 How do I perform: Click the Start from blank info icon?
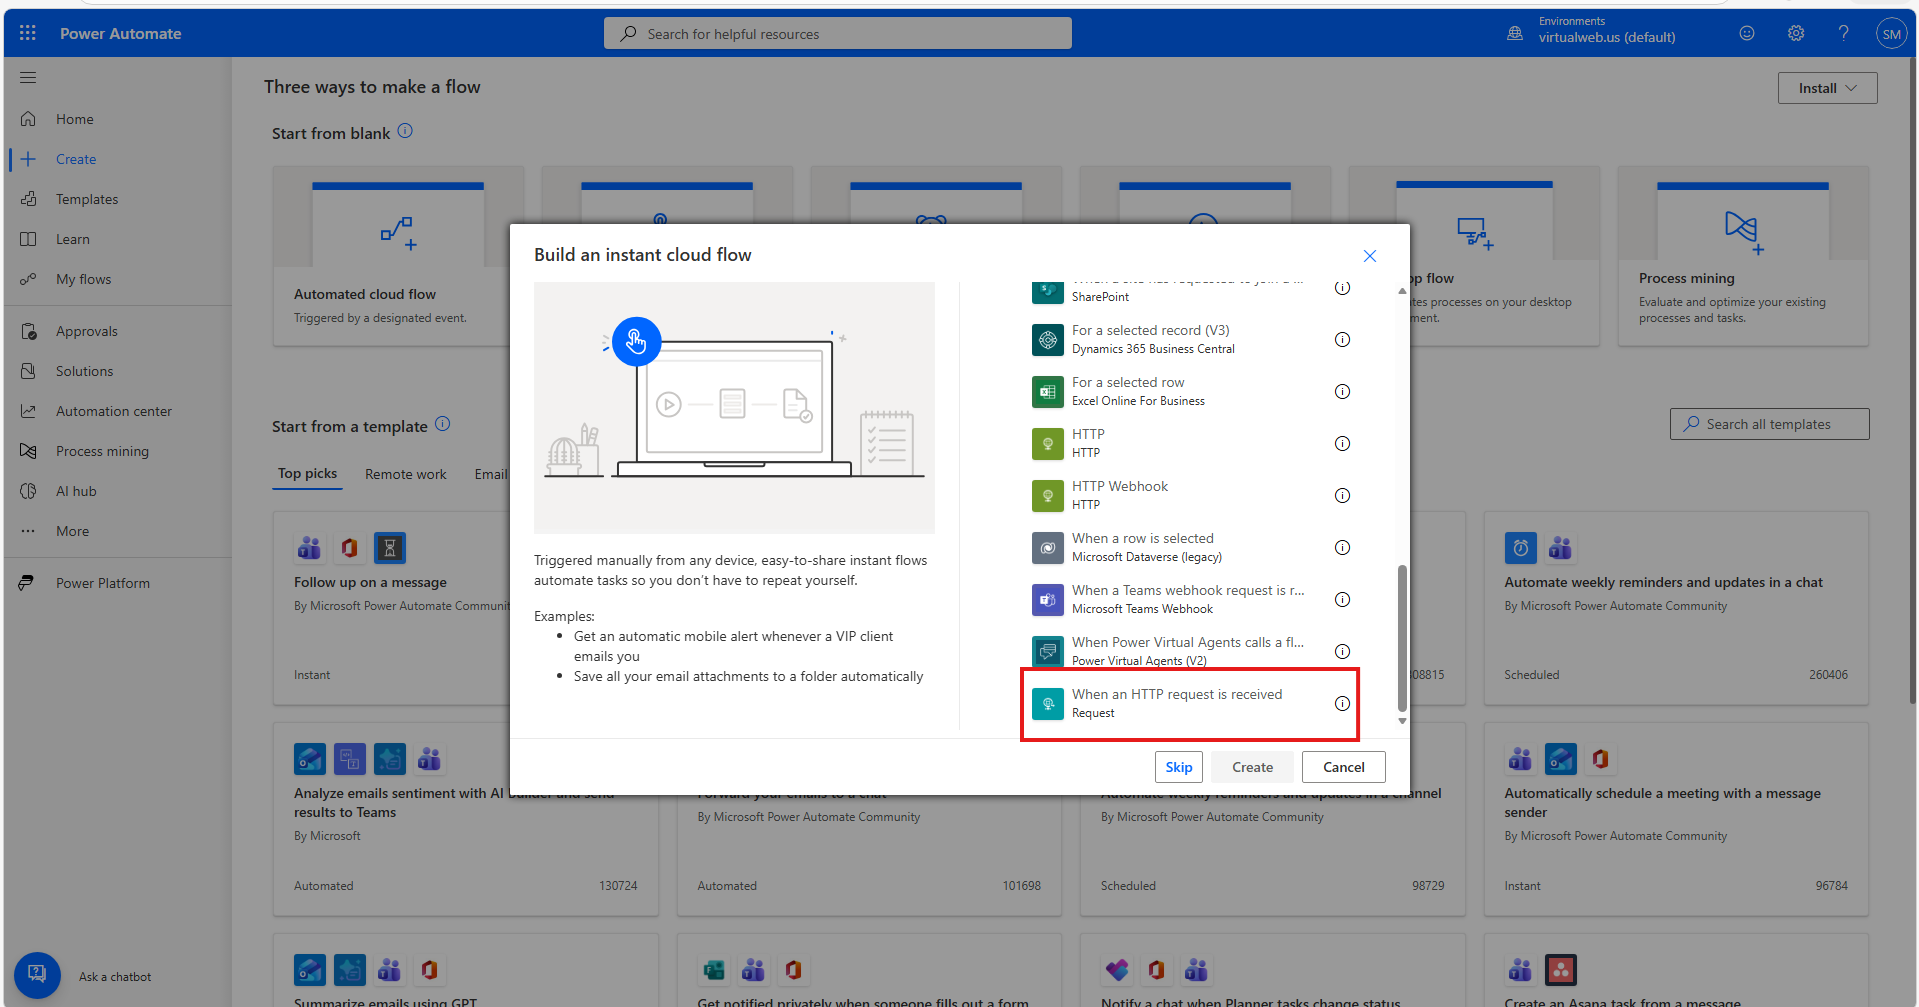click(x=405, y=131)
